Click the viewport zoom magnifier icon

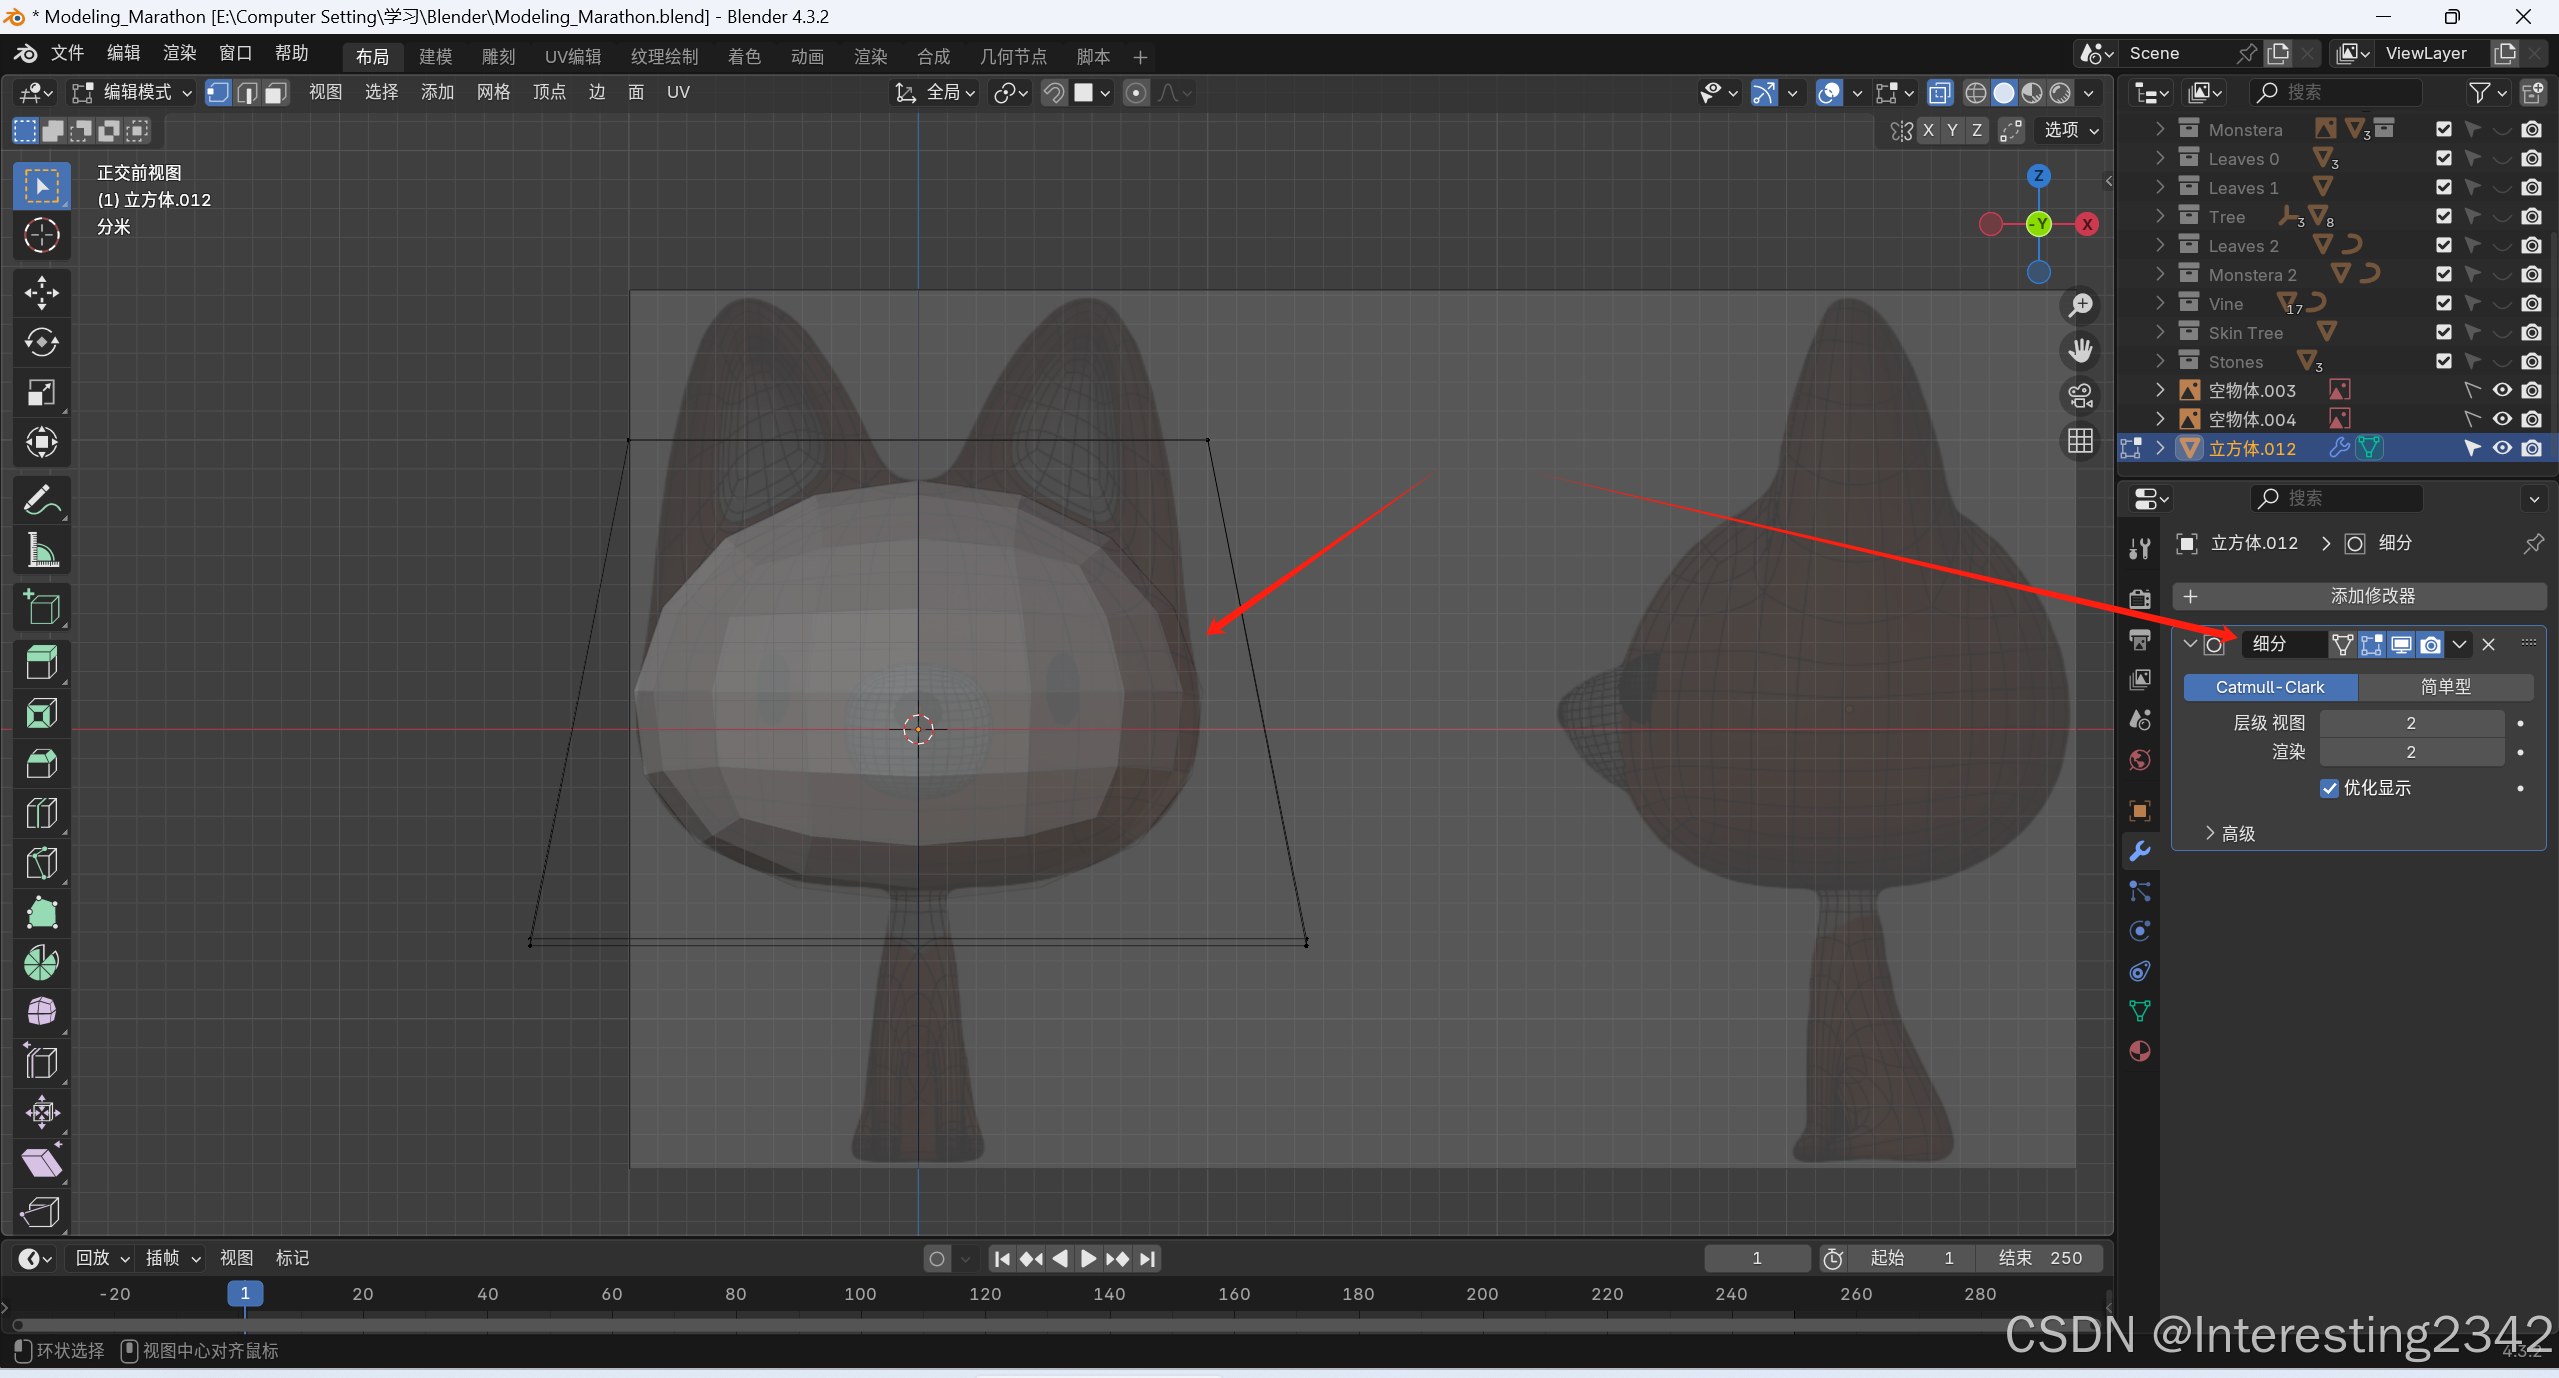tap(2081, 305)
